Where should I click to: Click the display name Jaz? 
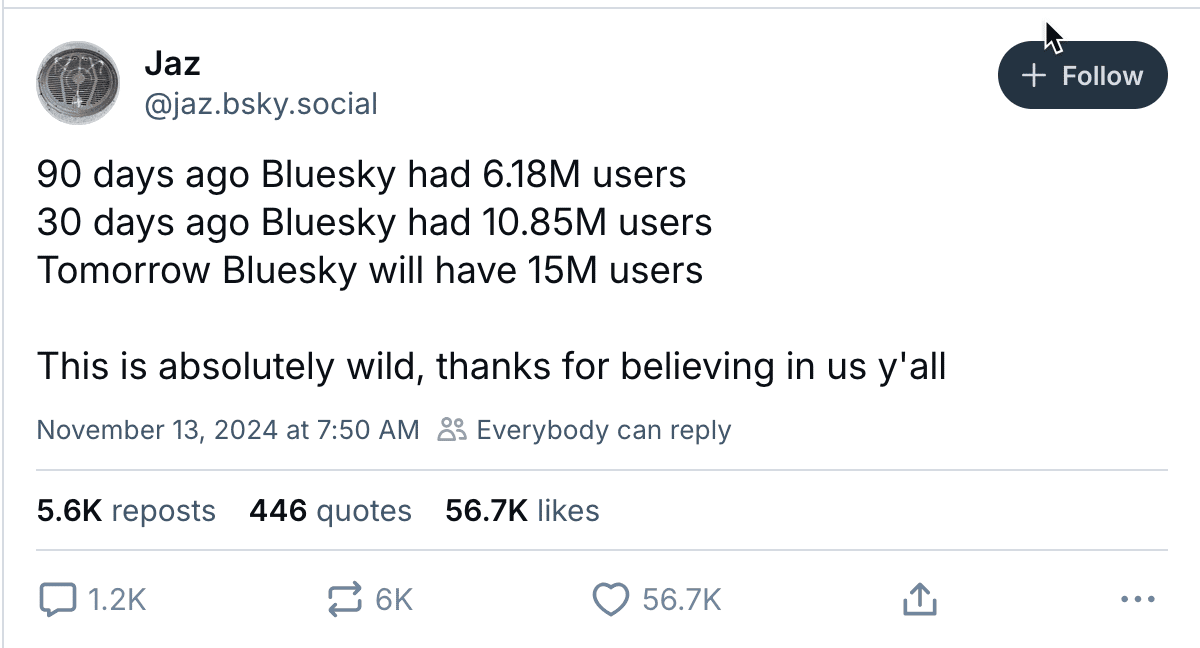tap(172, 64)
